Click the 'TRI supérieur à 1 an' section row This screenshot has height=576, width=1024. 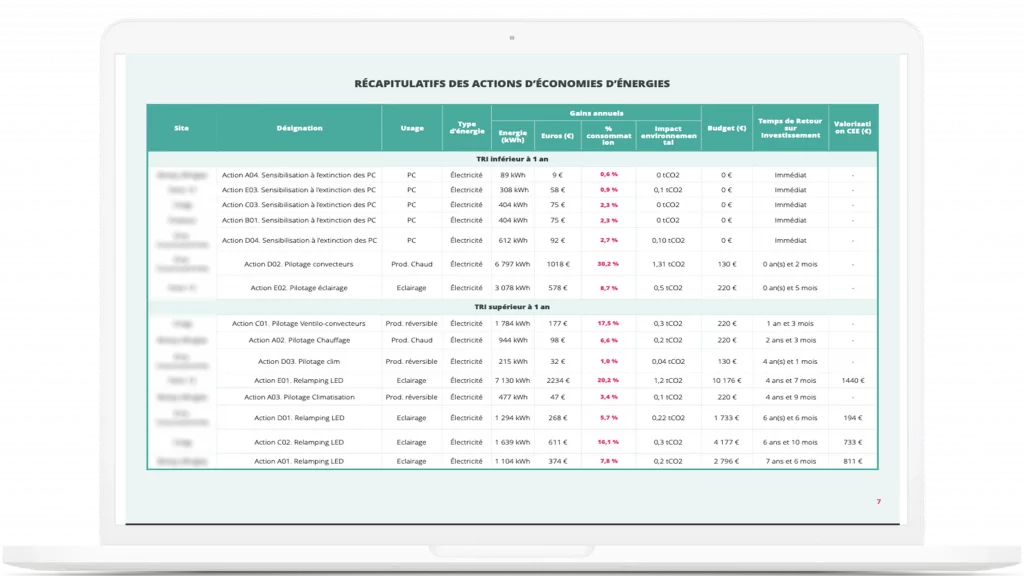(512, 307)
